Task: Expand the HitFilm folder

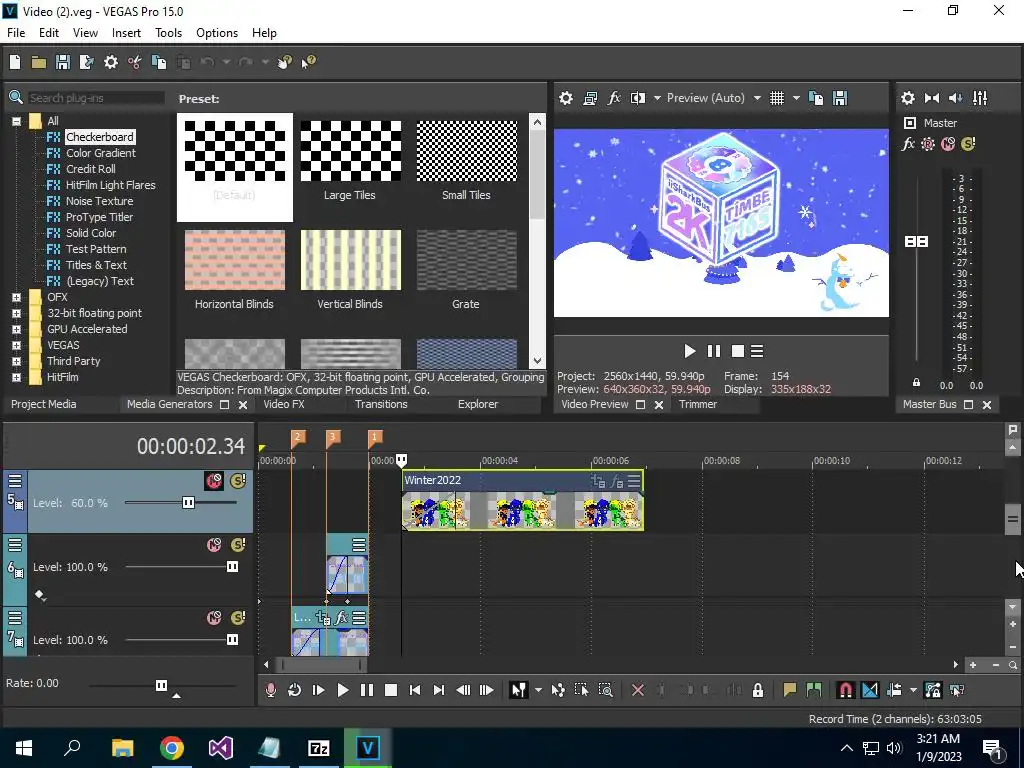Action: (16, 377)
